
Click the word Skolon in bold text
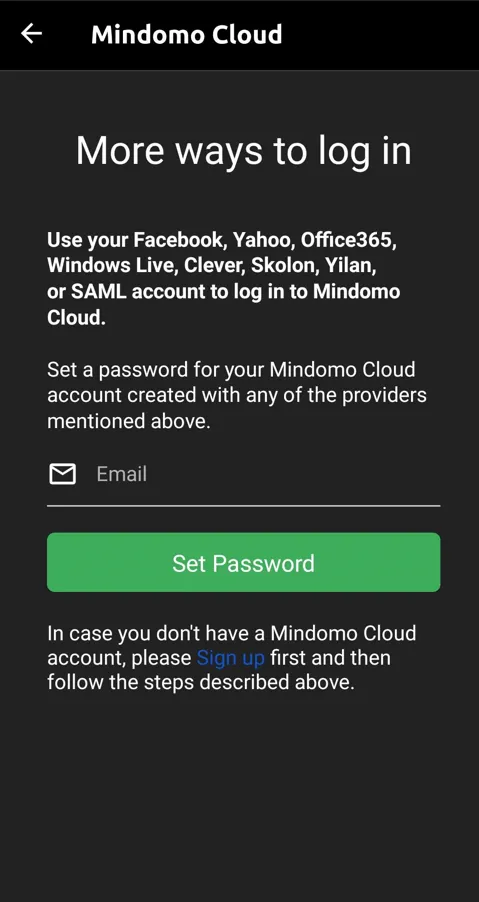tap(285, 266)
